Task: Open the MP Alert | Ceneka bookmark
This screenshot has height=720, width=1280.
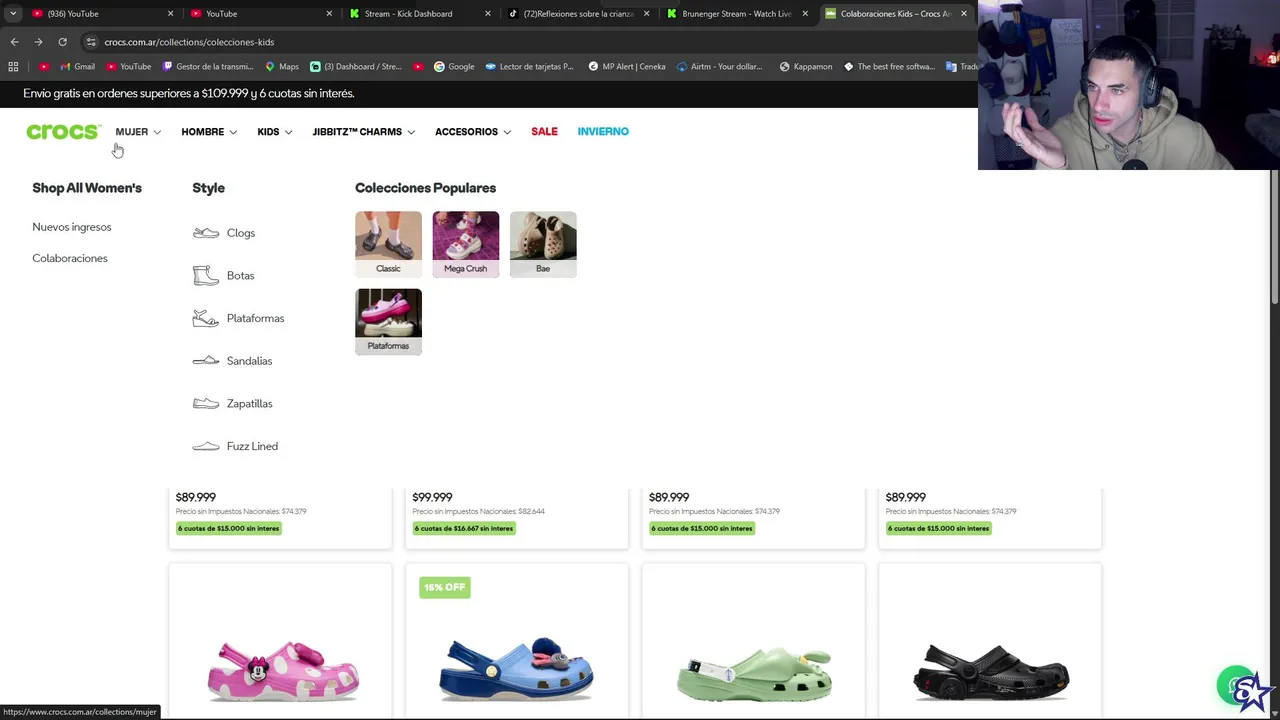Action: [x=627, y=67]
